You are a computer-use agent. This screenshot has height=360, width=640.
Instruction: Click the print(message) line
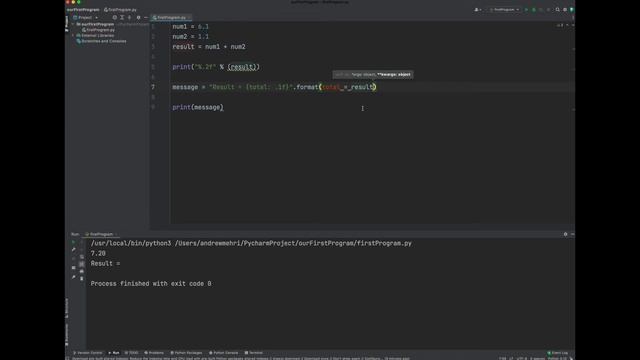coord(198,107)
